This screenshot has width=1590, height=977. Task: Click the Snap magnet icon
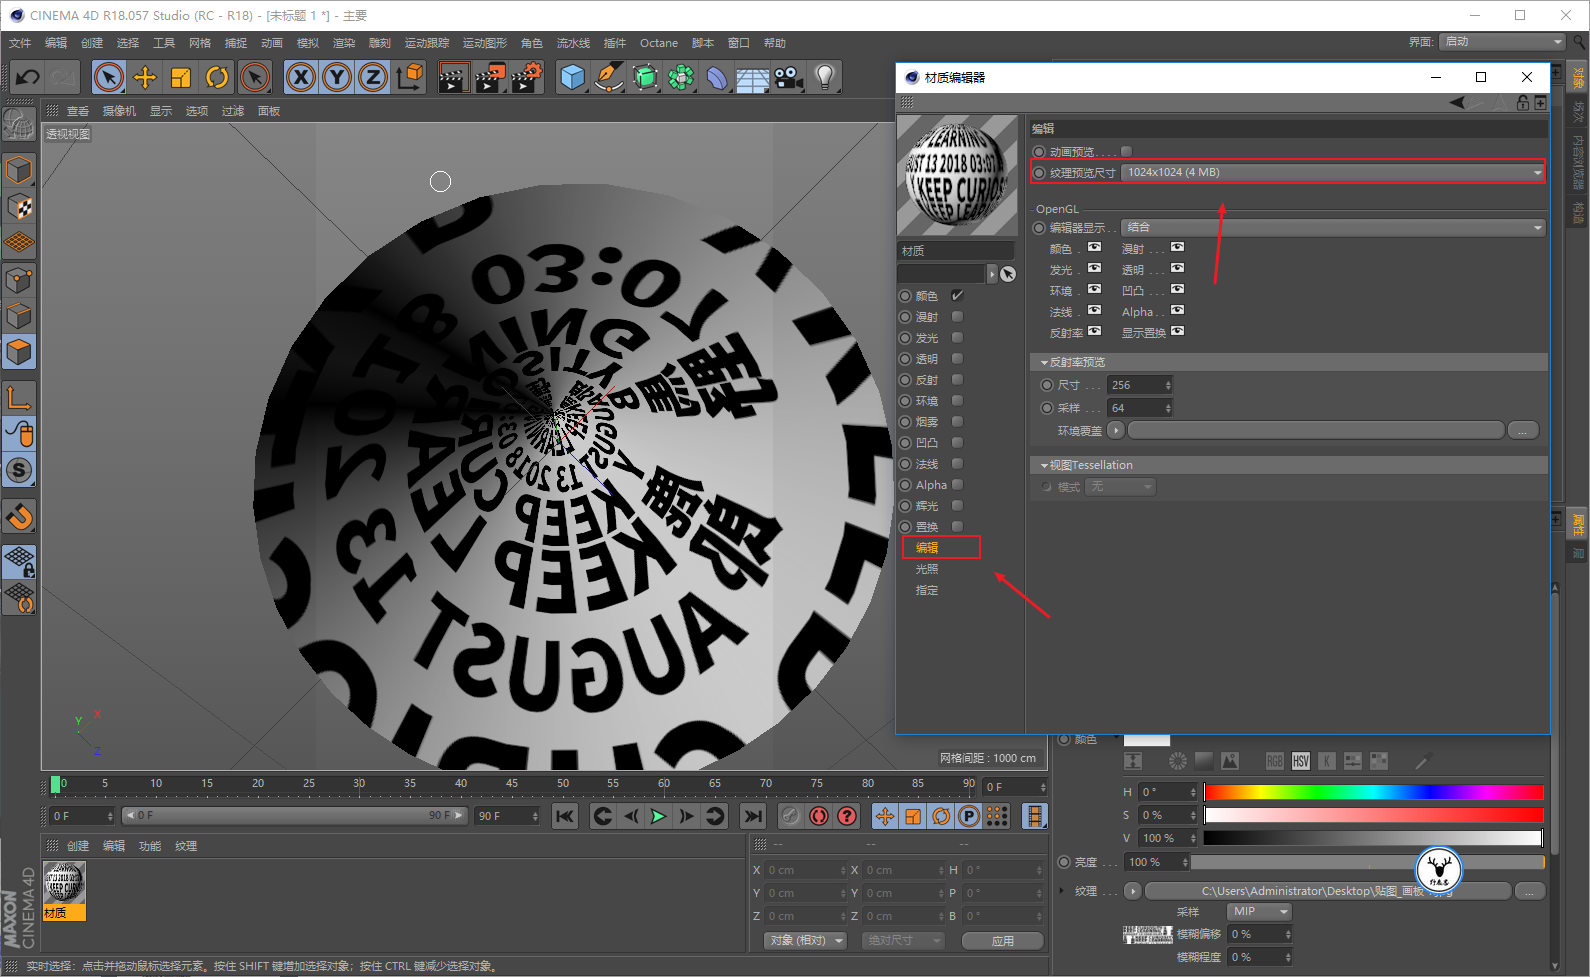19,516
